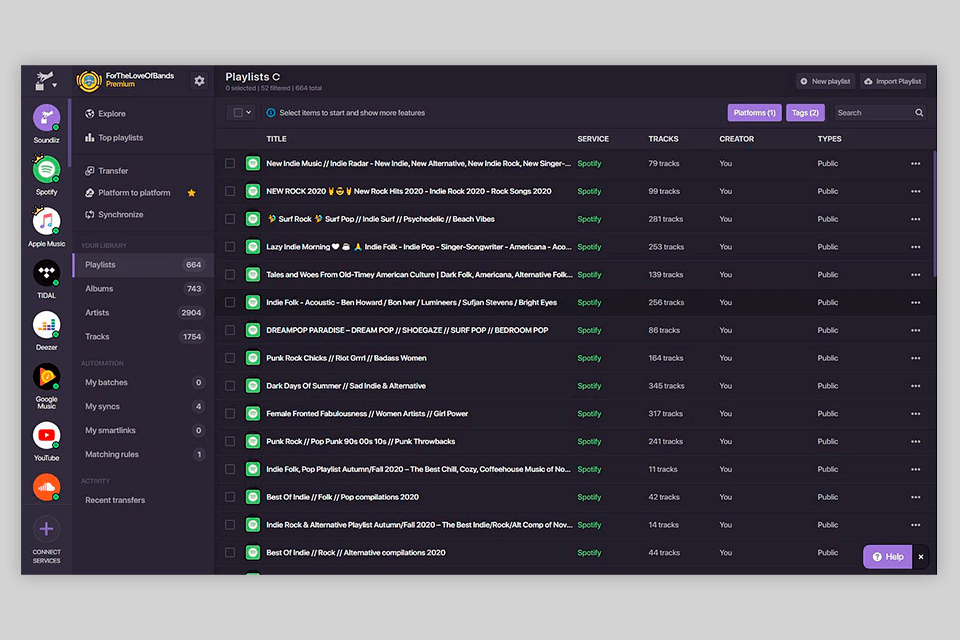Select the YouTube service icon
This screenshot has height=640, width=960.
47,435
